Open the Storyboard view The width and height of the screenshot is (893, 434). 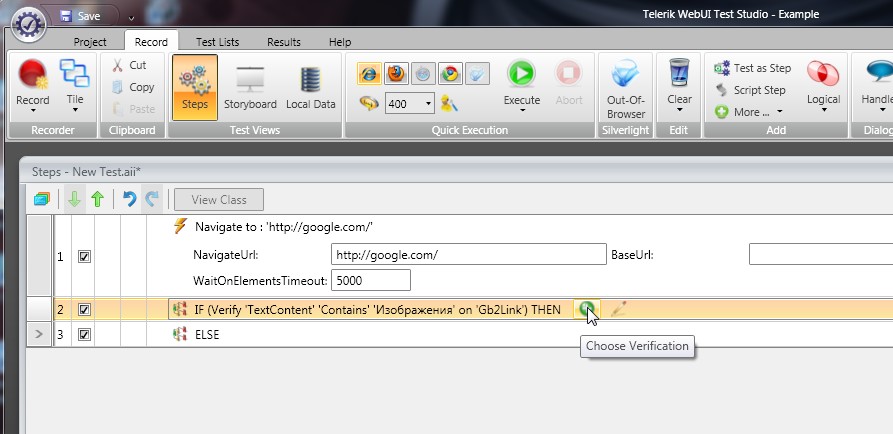pos(250,87)
